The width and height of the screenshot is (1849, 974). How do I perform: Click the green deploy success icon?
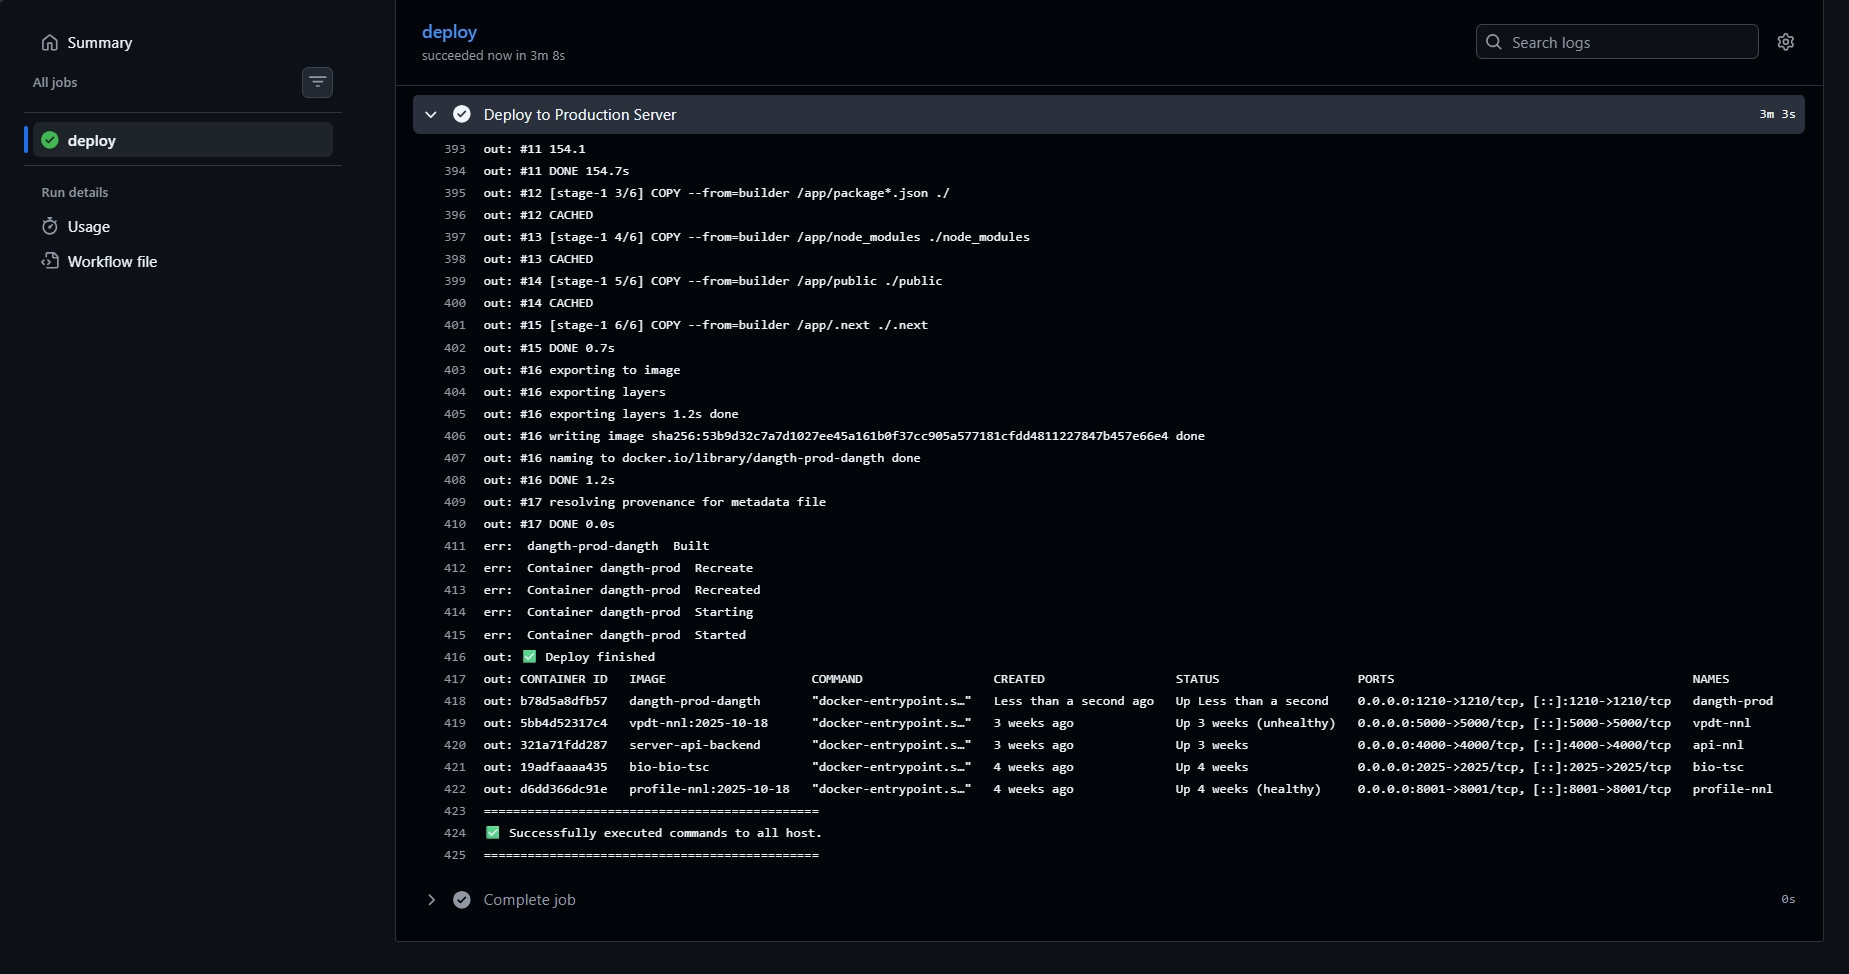tap(50, 140)
